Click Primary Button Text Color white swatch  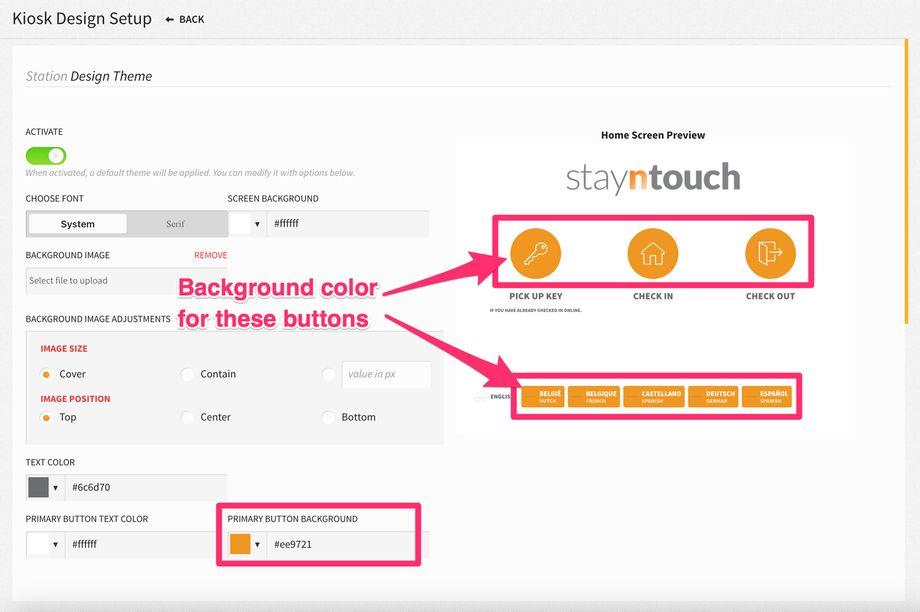coord(38,544)
